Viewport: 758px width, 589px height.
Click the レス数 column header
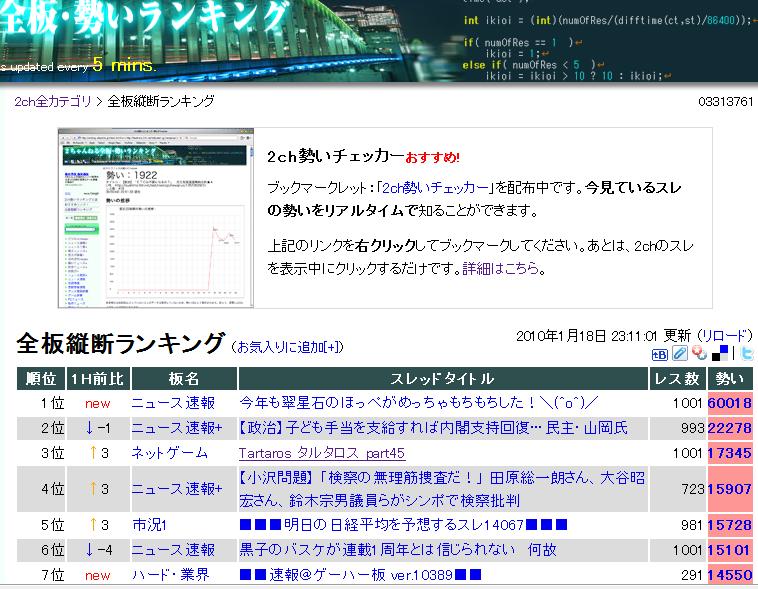677,379
